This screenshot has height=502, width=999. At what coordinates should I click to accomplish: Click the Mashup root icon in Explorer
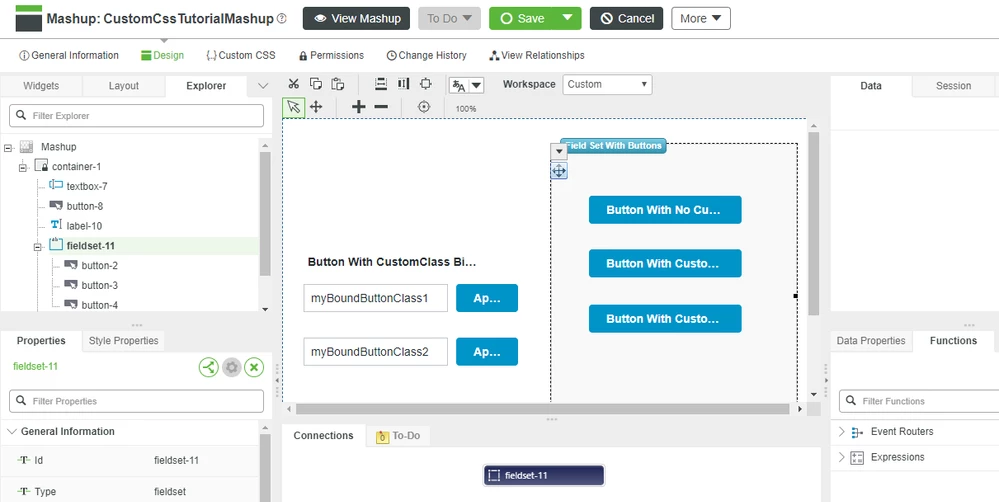click(26, 147)
